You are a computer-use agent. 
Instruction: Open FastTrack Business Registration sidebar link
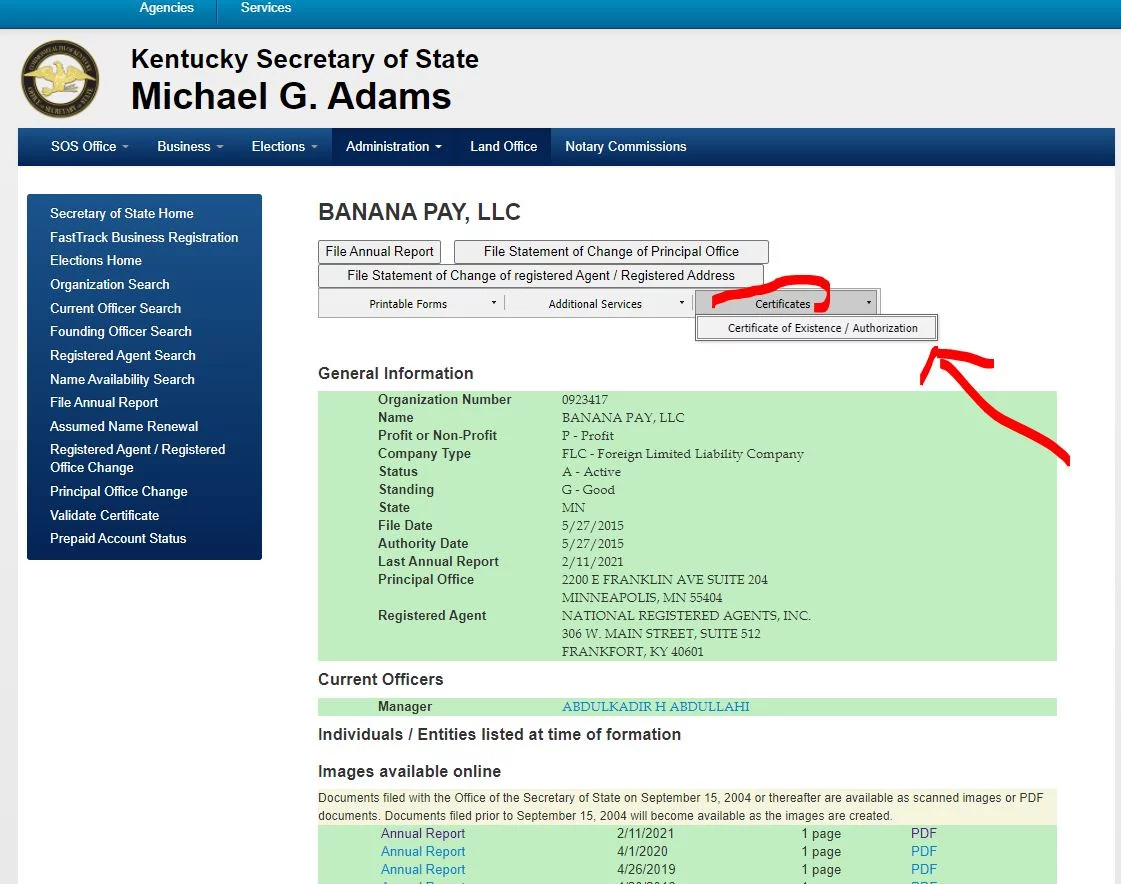(x=144, y=237)
